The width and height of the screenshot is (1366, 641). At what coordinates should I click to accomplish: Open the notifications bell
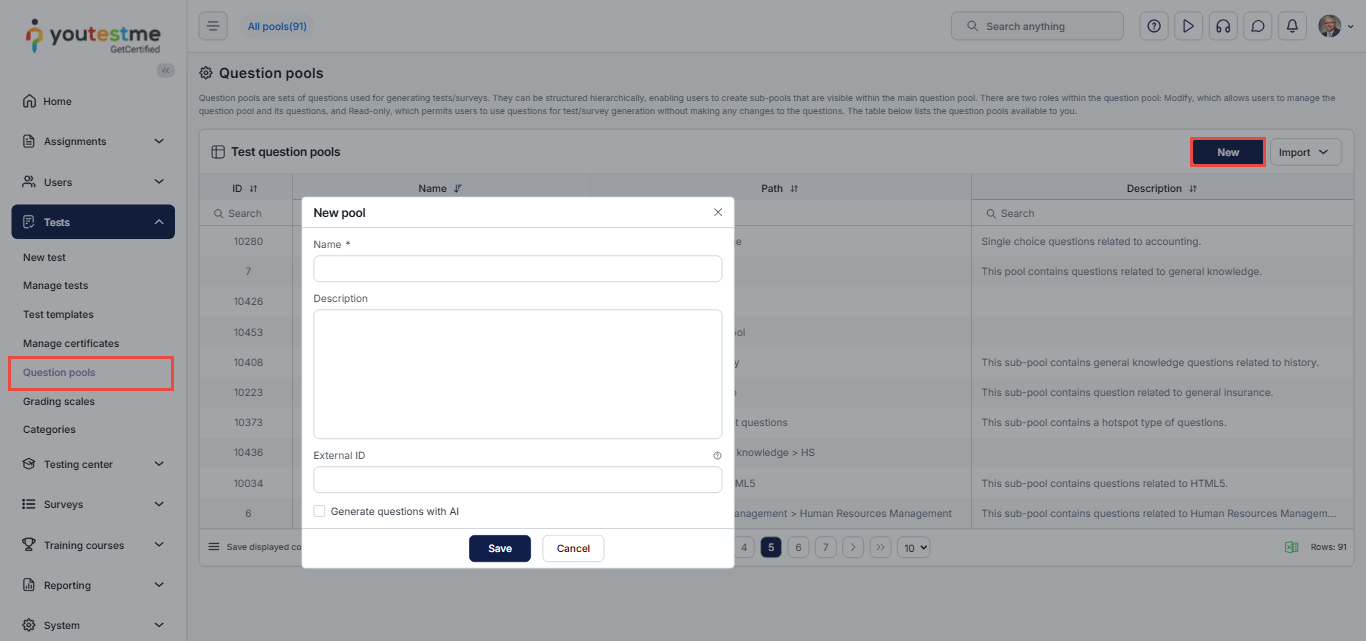pyautogui.click(x=1292, y=26)
